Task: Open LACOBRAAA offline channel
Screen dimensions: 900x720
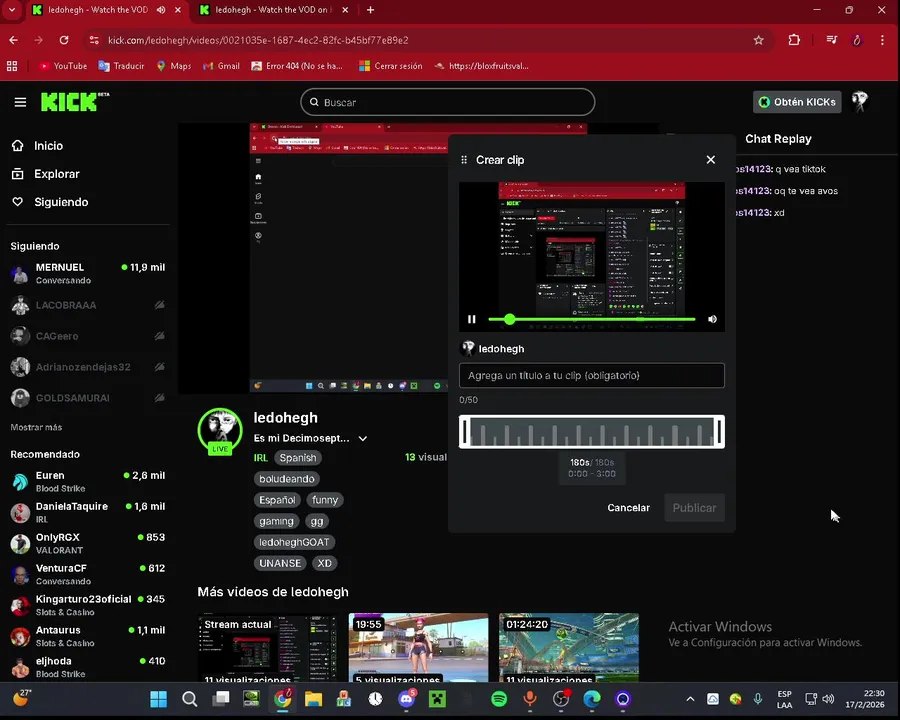Action: coord(87,305)
